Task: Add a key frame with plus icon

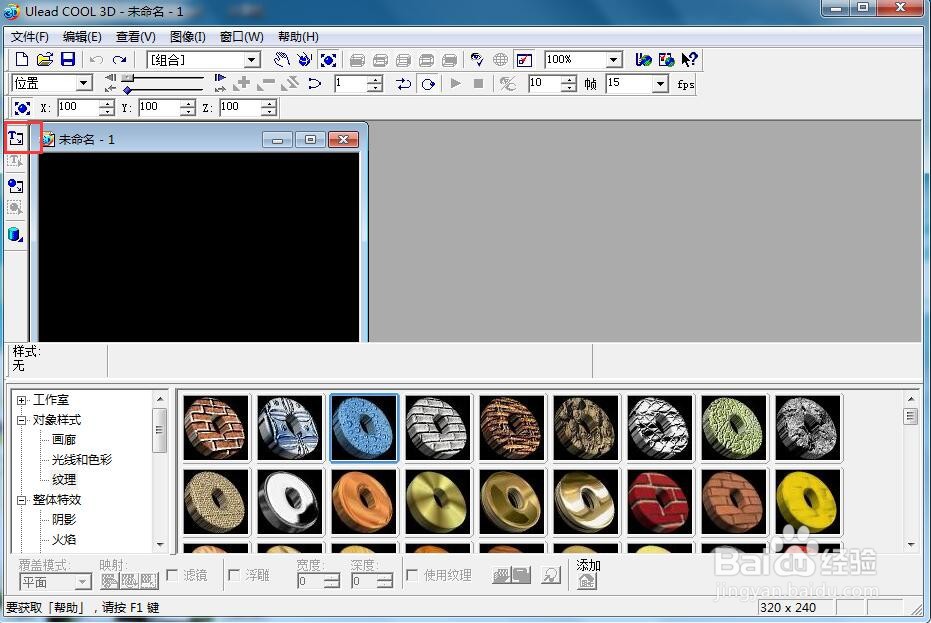Action: click(242, 83)
